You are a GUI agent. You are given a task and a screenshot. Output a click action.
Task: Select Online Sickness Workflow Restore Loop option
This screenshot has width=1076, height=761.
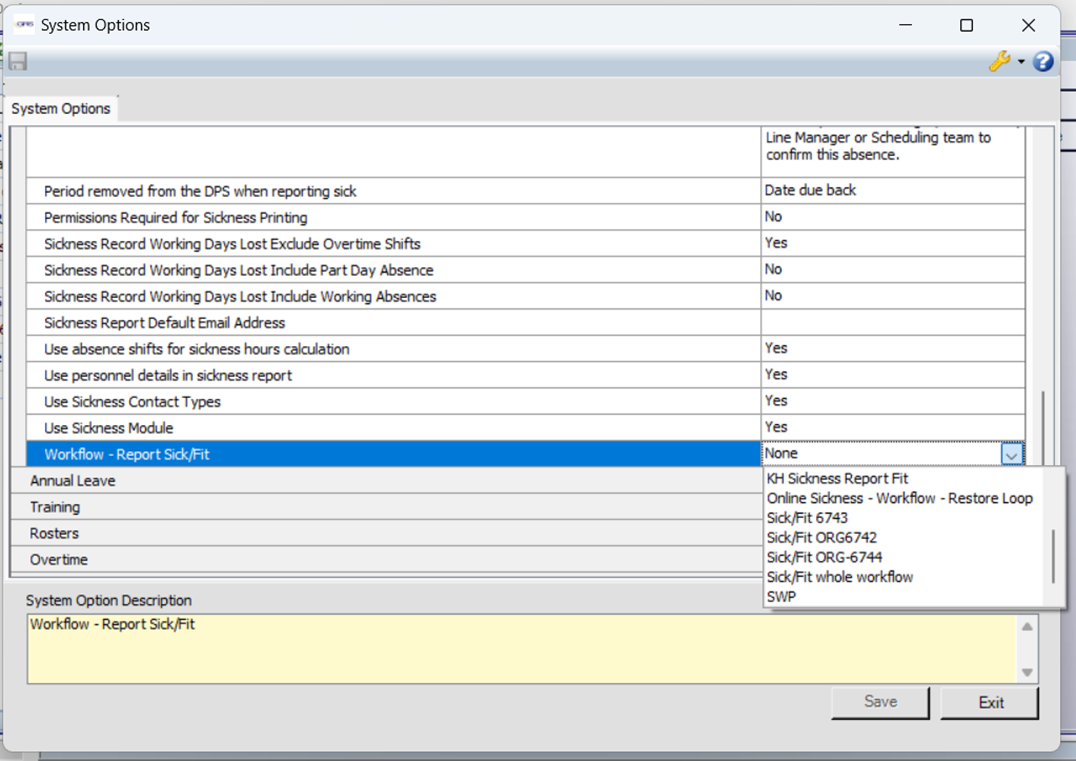[x=899, y=498]
